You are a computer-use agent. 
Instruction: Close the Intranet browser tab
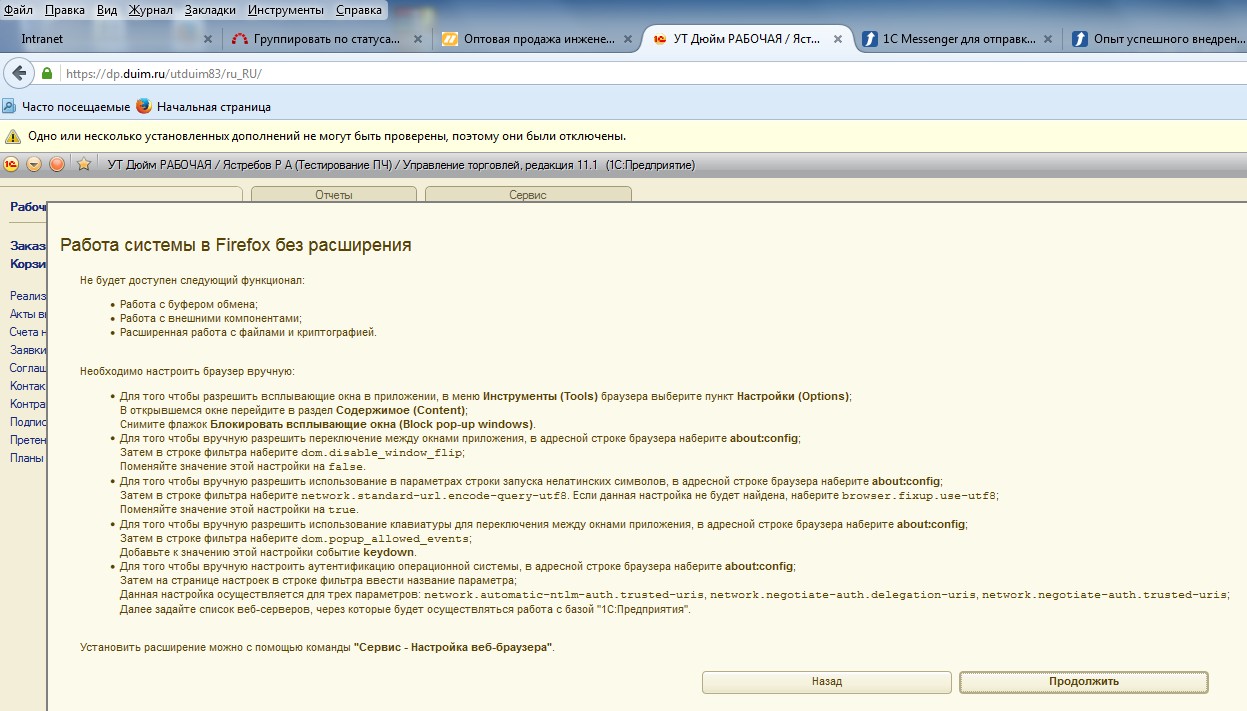pos(208,40)
